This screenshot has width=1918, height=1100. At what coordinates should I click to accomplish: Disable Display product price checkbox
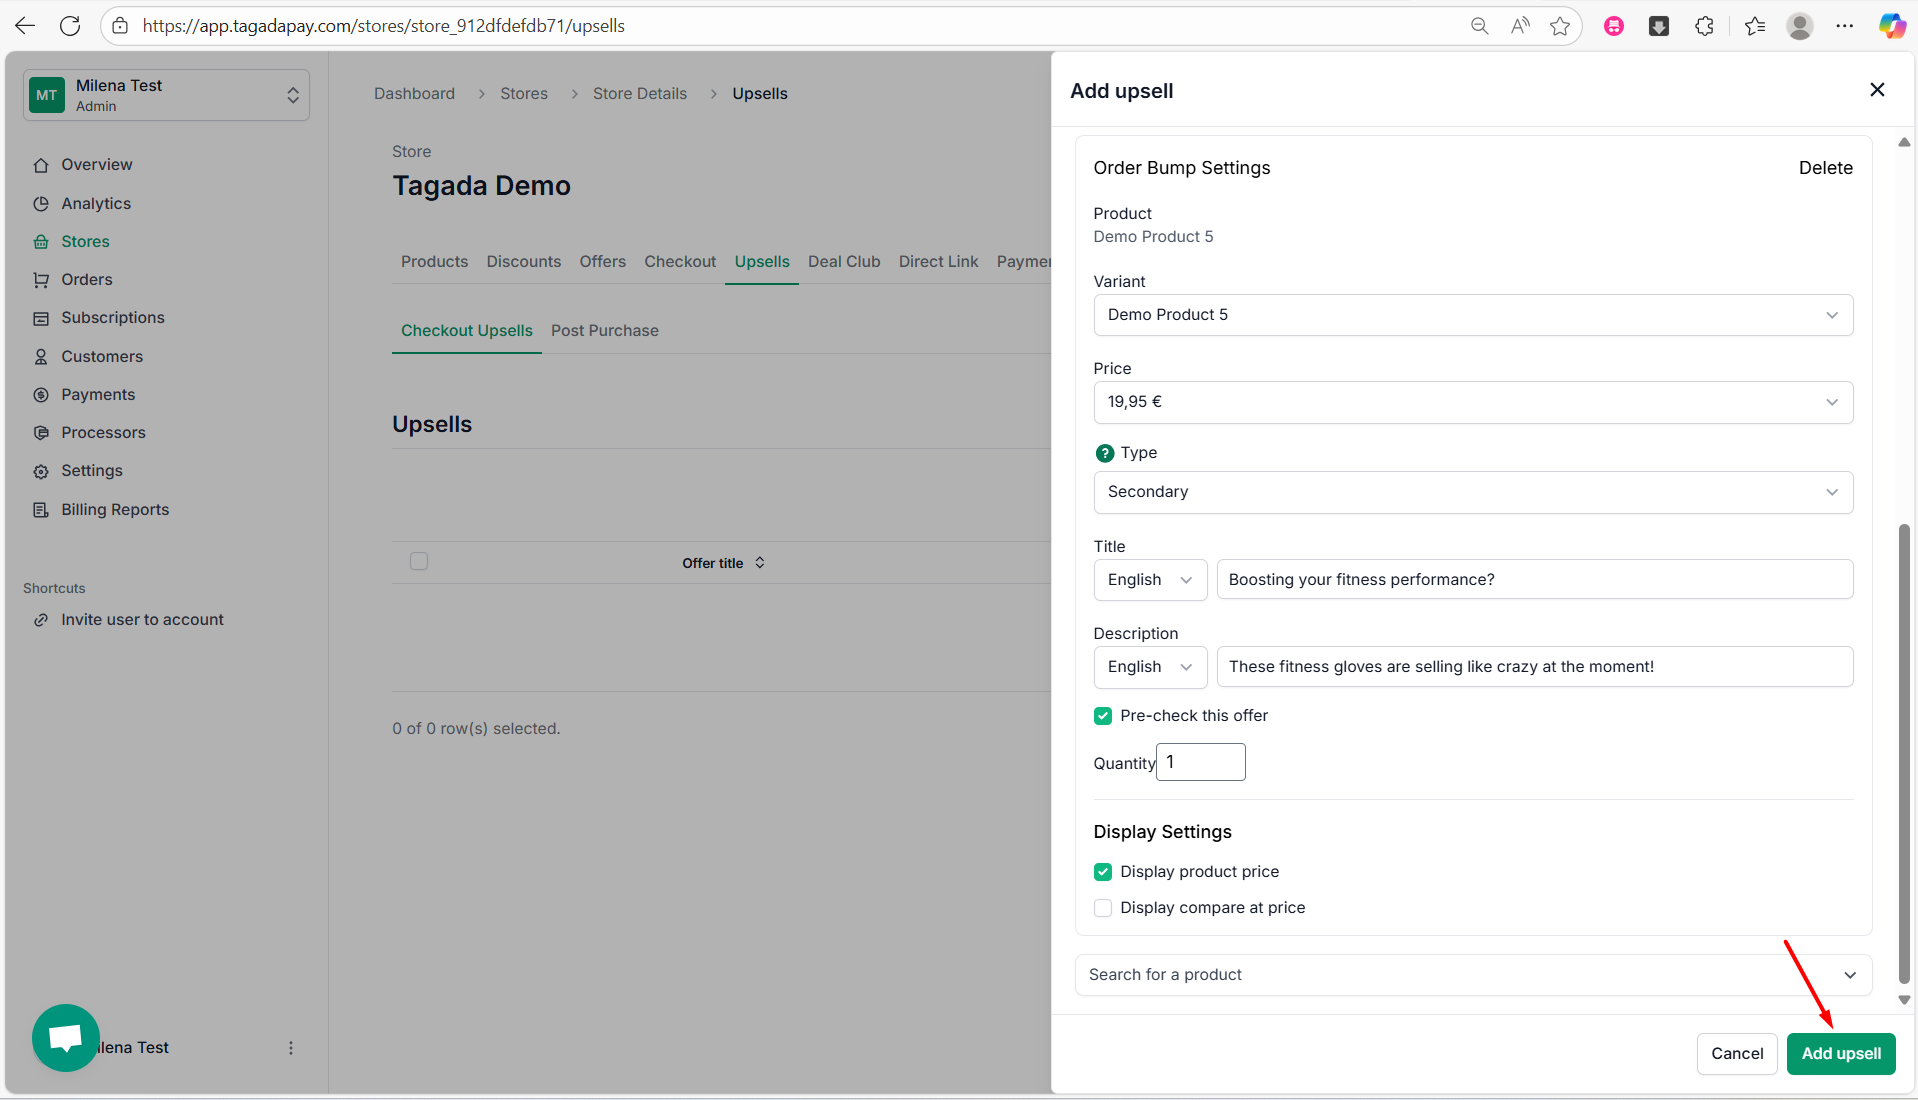[x=1103, y=872]
